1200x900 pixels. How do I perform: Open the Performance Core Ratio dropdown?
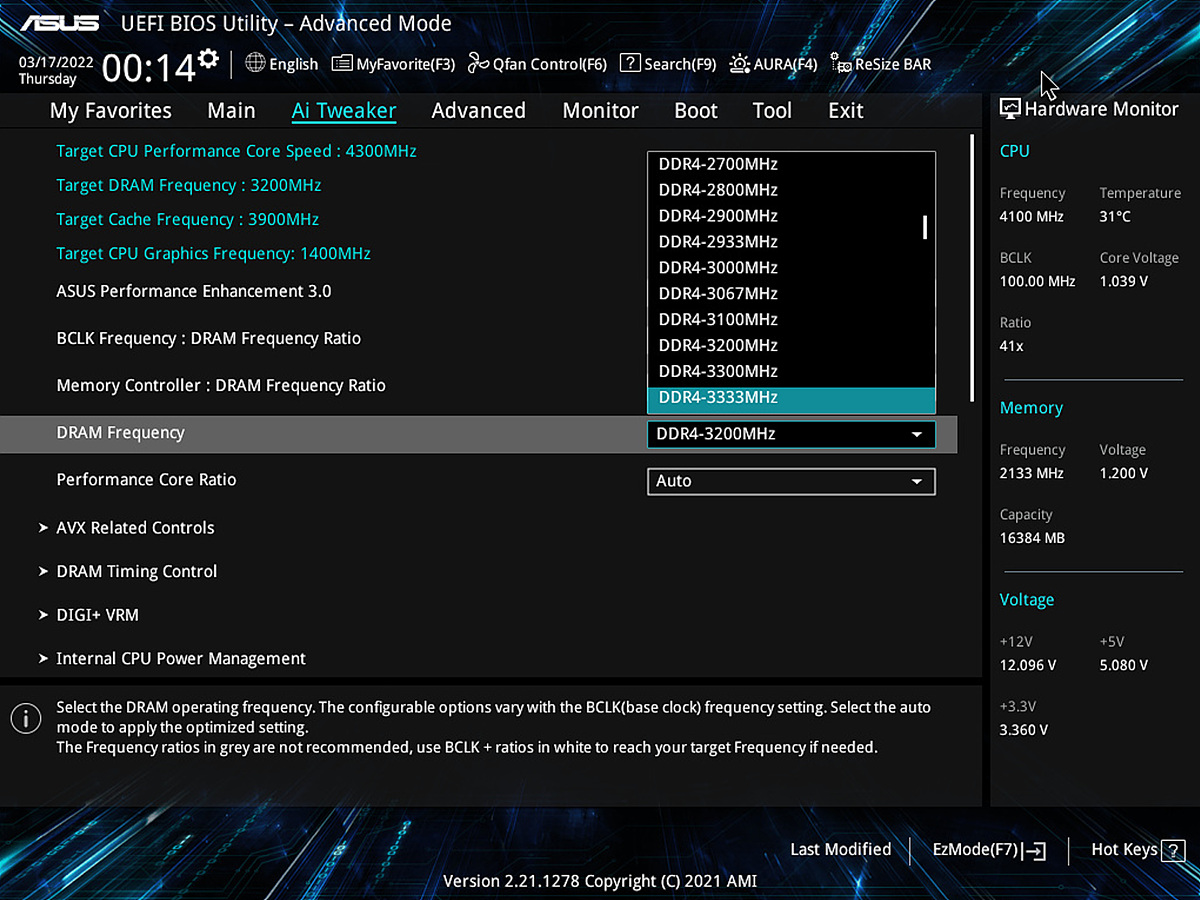(x=791, y=481)
